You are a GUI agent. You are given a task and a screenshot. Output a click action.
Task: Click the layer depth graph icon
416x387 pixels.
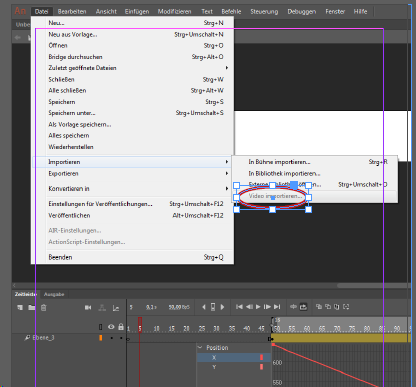click(116, 308)
